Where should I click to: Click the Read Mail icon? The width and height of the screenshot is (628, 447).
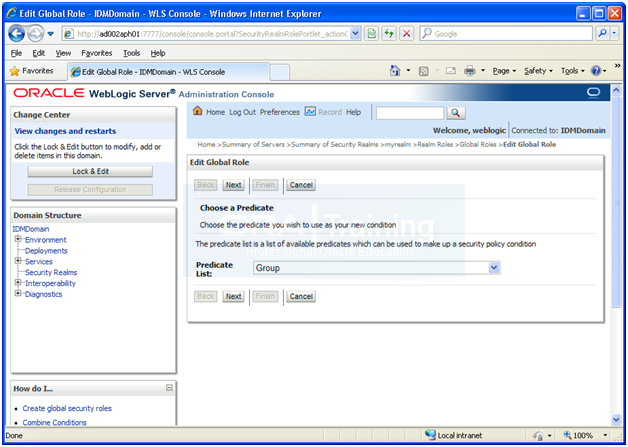click(x=451, y=71)
